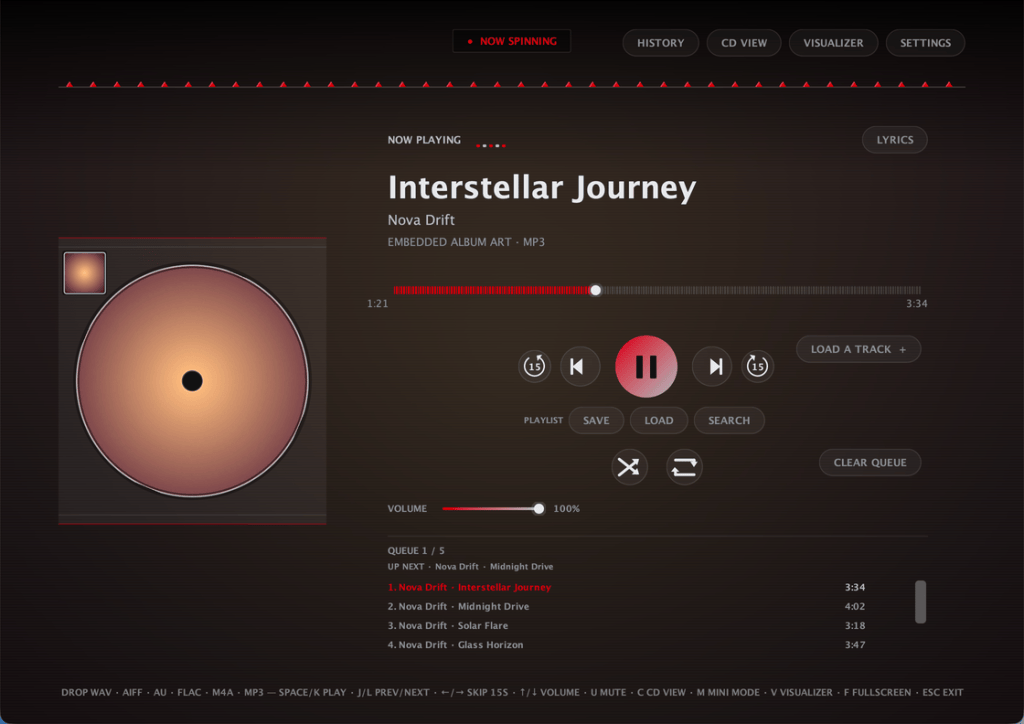Image resolution: width=1024 pixels, height=724 pixels.
Task: Click the Now Spinning indicator
Action: 511,41
